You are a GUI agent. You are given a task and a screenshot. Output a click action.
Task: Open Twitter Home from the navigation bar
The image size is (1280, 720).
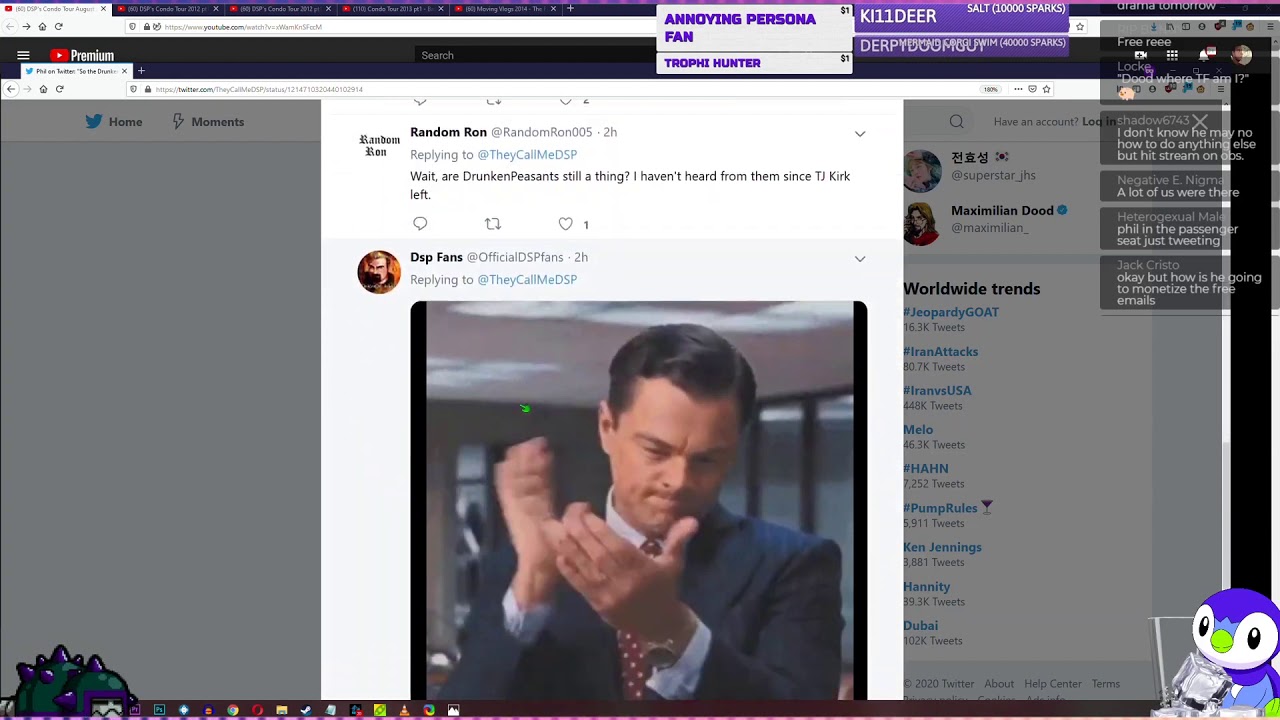point(113,122)
